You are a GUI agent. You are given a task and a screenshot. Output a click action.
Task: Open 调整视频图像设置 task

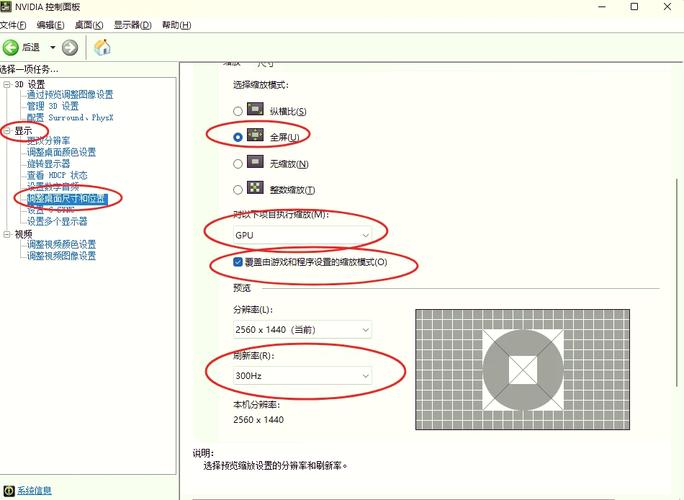[x=62, y=256]
